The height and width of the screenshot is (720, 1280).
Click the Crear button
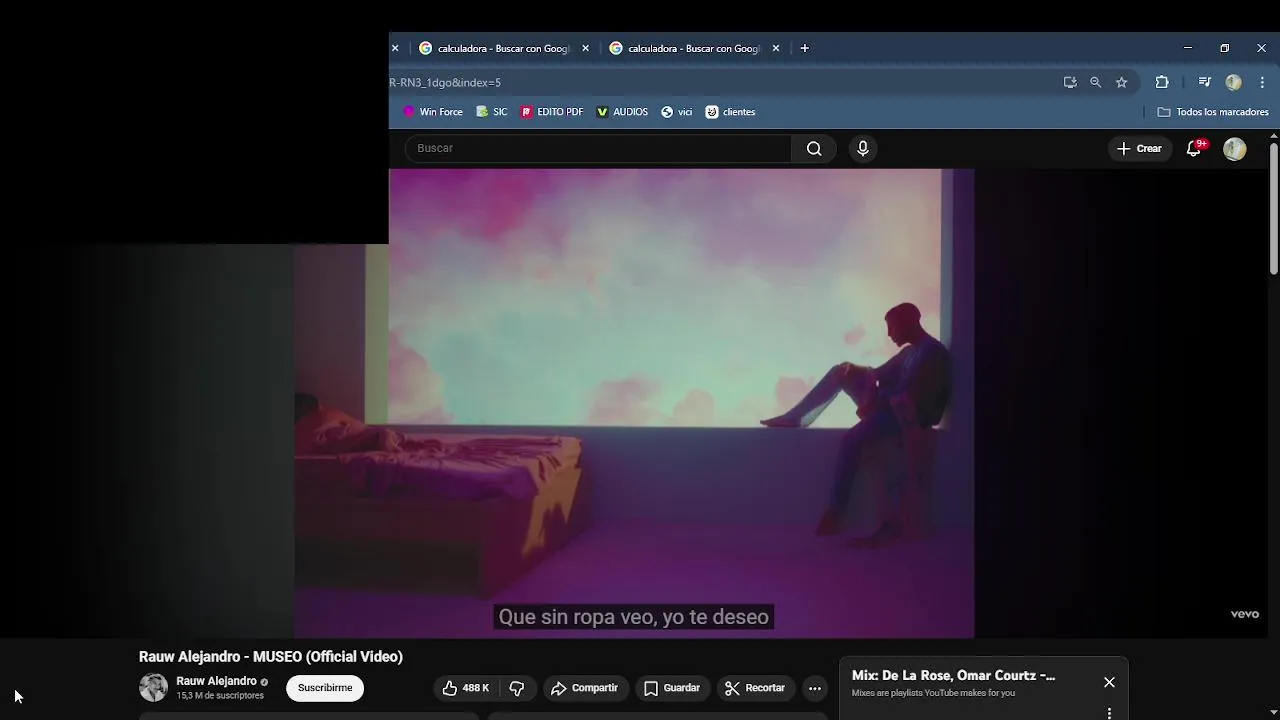(x=1139, y=149)
